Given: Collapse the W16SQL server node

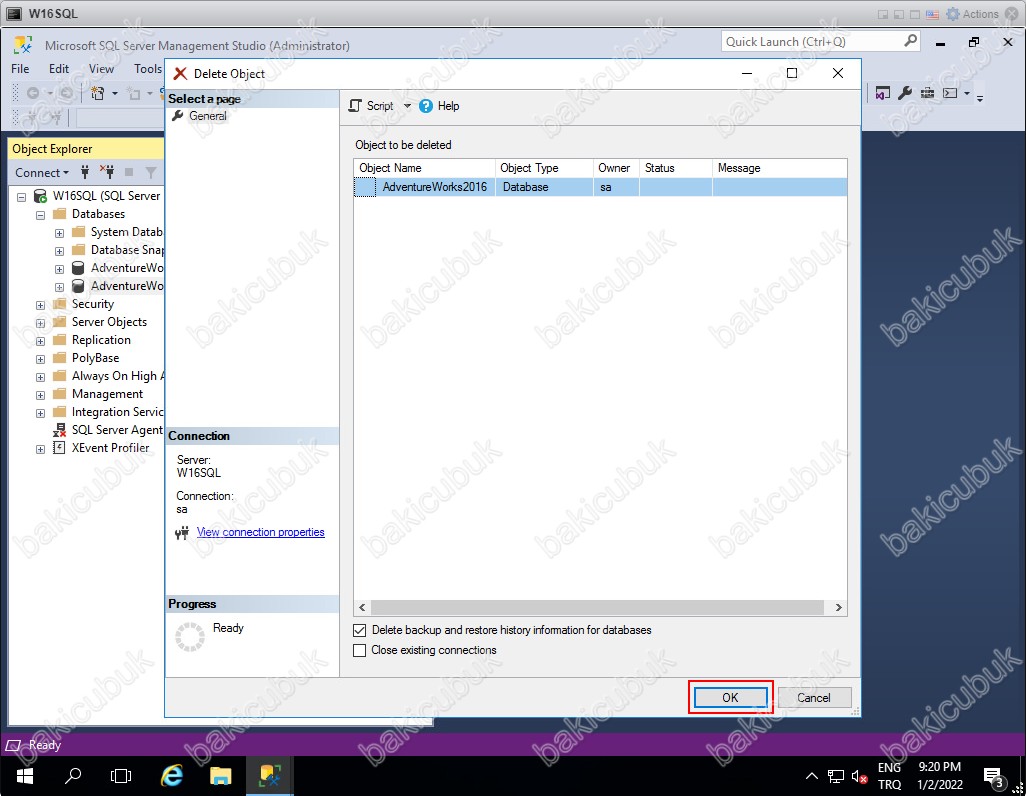Looking at the screenshot, I should pyautogui.click(x=22, y=196).
